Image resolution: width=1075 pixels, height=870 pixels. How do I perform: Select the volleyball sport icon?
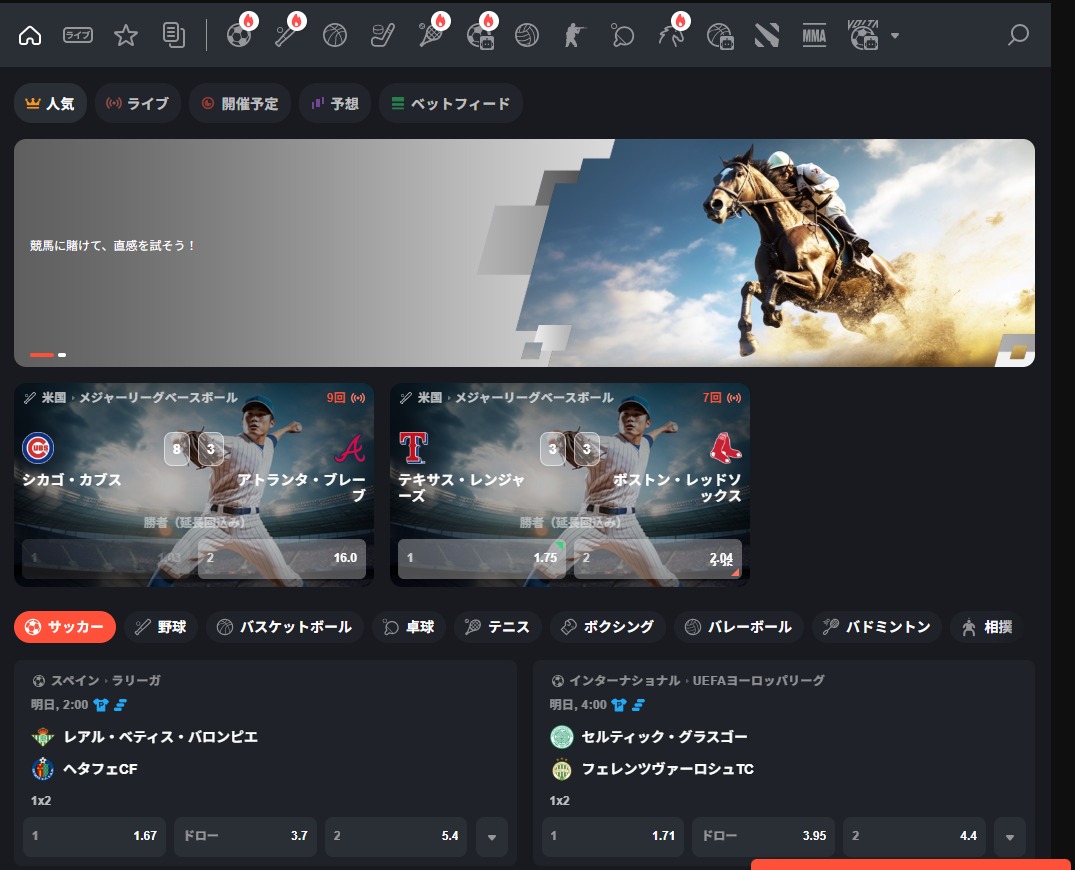[x=527, y=35]
